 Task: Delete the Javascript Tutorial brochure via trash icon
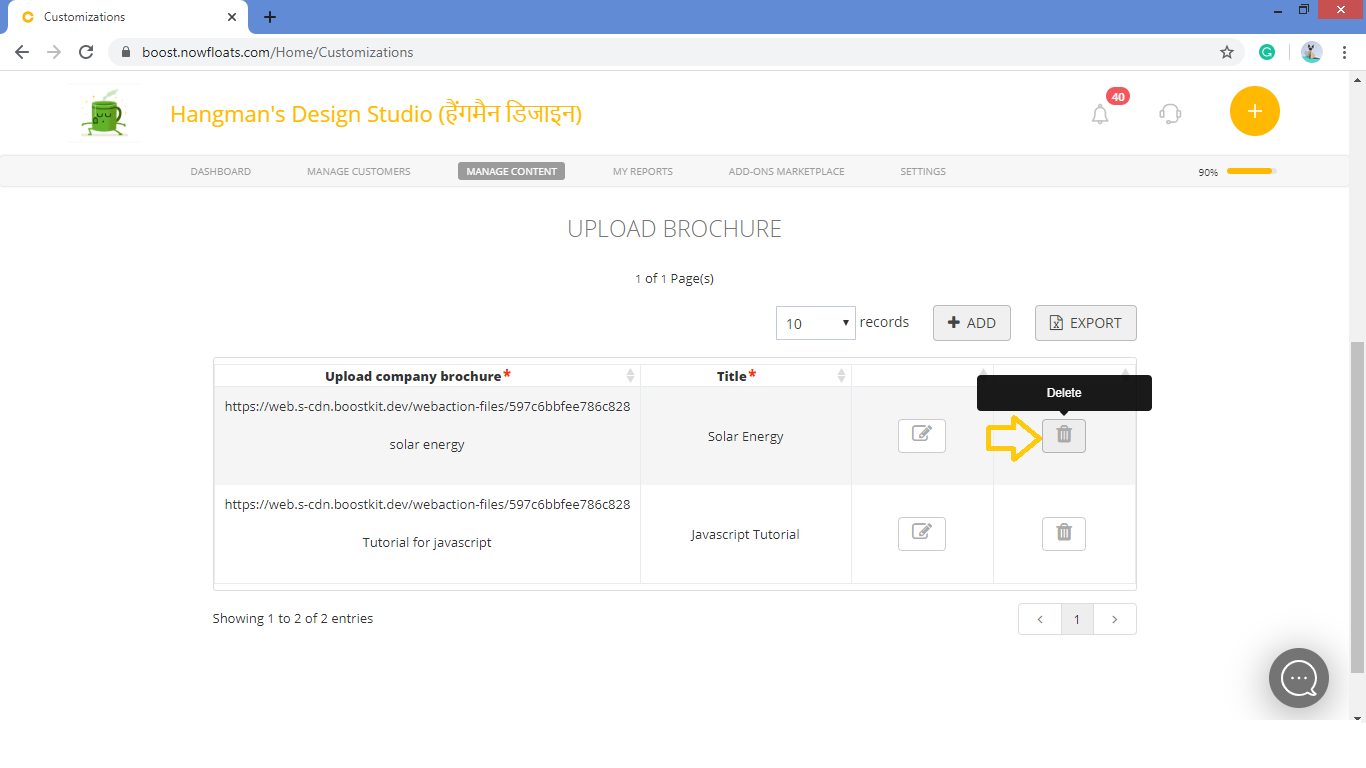(1063, 533)
